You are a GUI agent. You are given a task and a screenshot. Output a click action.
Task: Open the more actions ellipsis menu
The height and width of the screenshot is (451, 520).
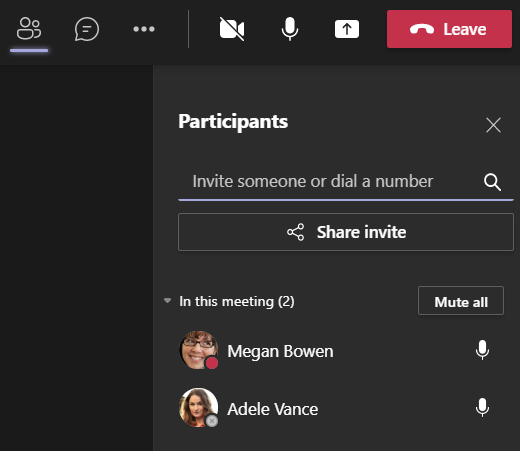[144, 29]
